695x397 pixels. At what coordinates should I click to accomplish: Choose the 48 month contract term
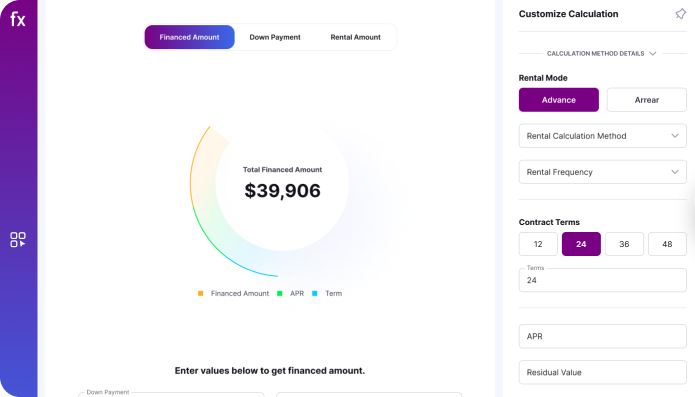(667, 244)
